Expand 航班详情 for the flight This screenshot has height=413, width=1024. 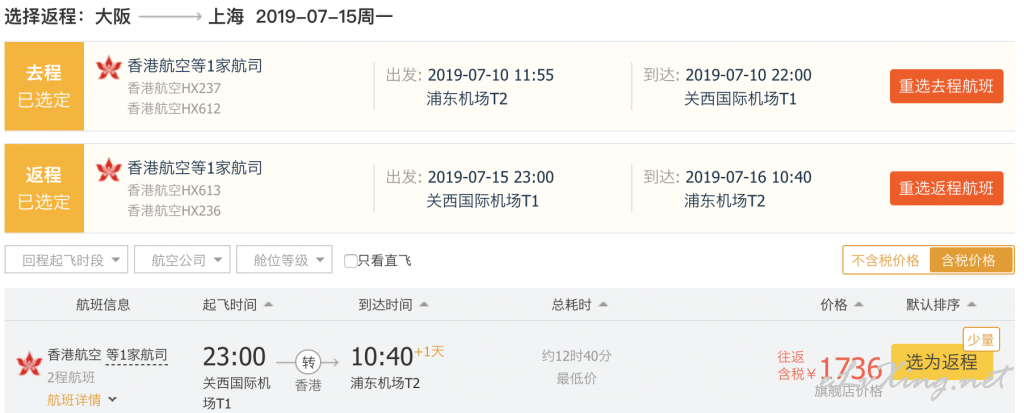click(x=82, y=400)
